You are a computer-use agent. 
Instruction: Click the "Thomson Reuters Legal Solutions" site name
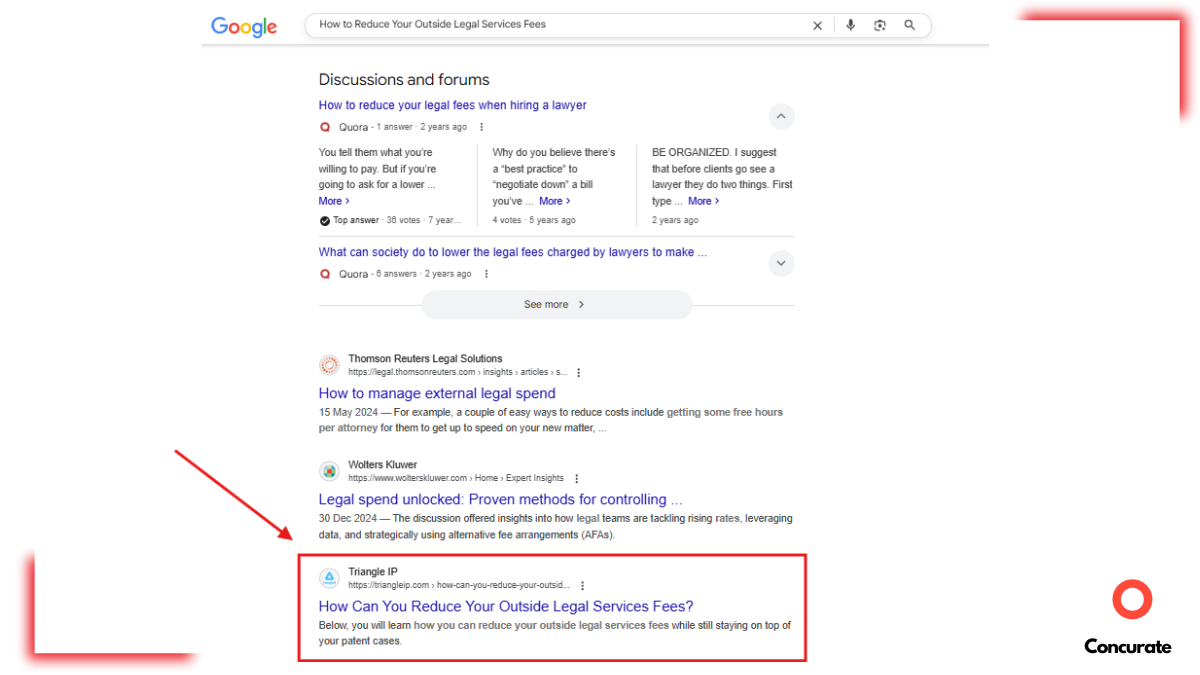click(x=425, y=359)
